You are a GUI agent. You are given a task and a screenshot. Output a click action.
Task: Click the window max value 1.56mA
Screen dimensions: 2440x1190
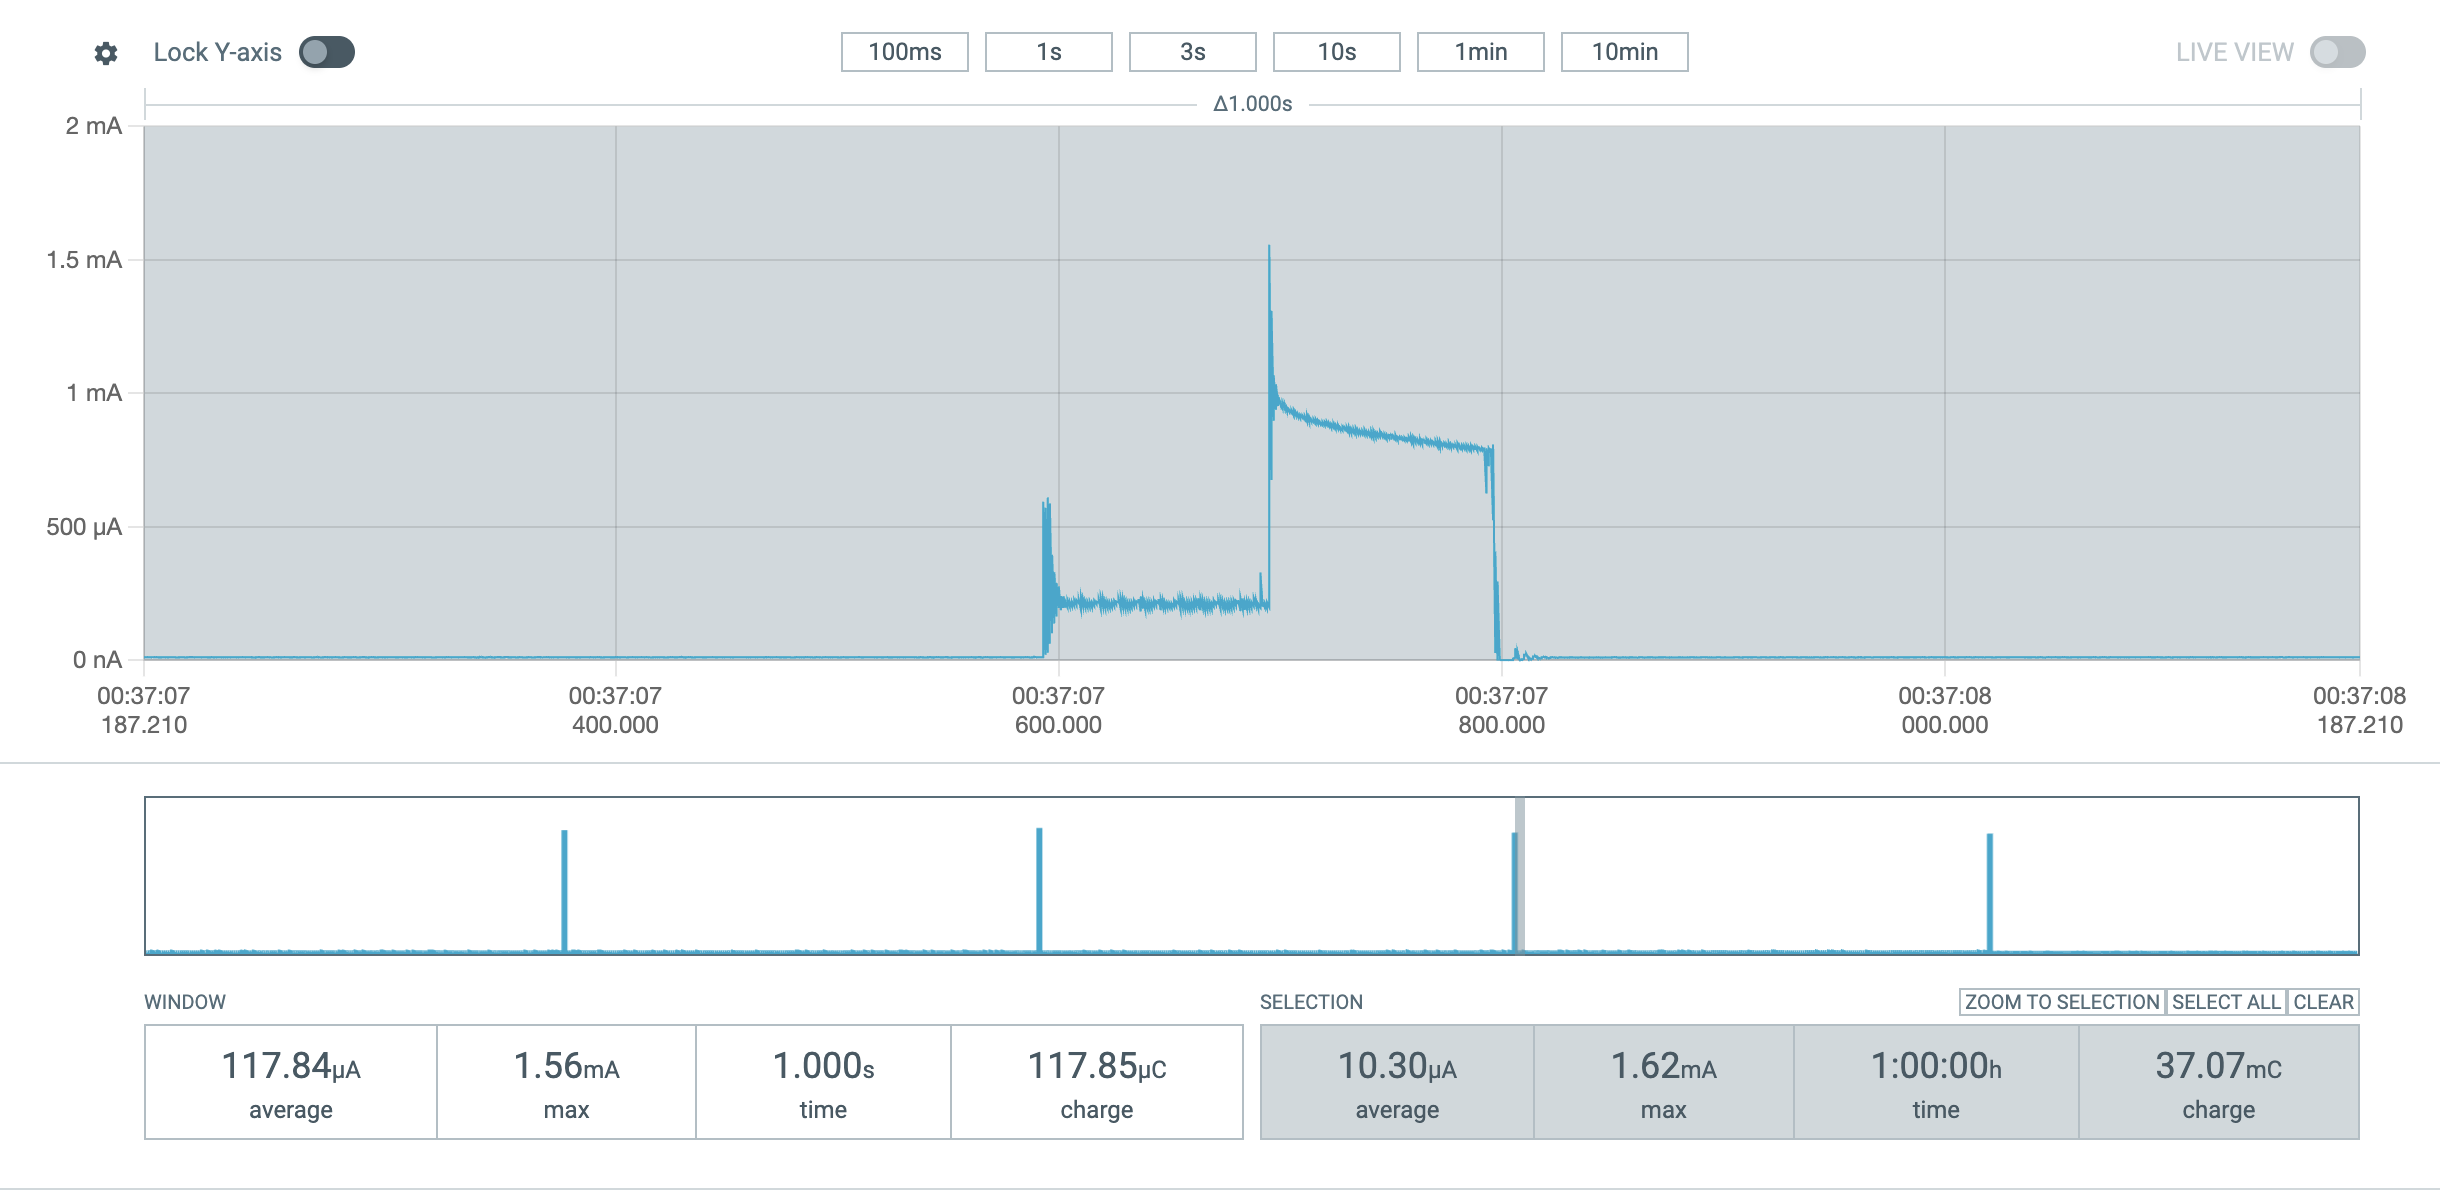566,1066
